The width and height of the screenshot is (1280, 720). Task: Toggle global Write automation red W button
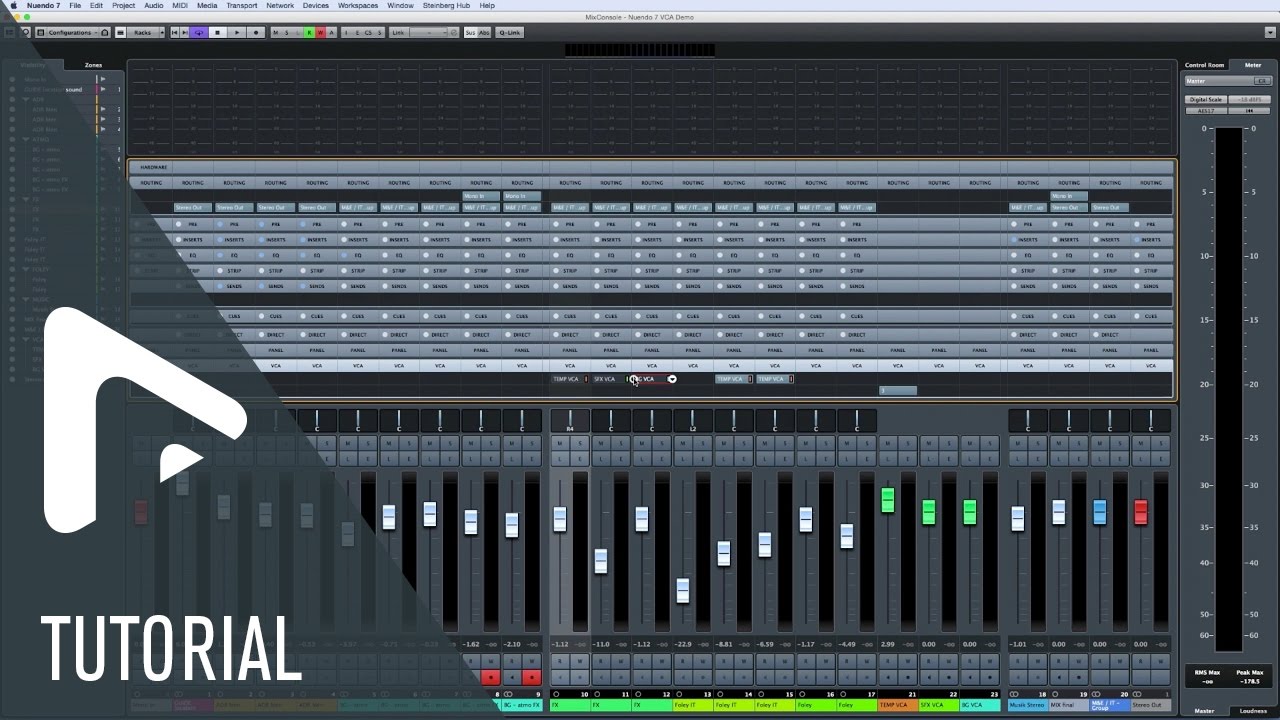click(x=320, y=33)
